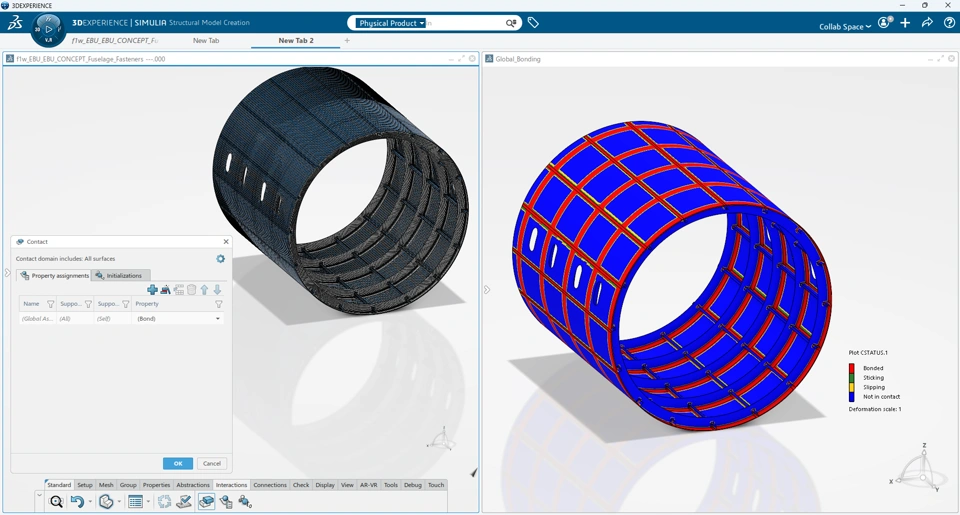The height and width of the screenshot is (515, 960).
Task: Click the checkmark model check icon
Action: [184, 502]
